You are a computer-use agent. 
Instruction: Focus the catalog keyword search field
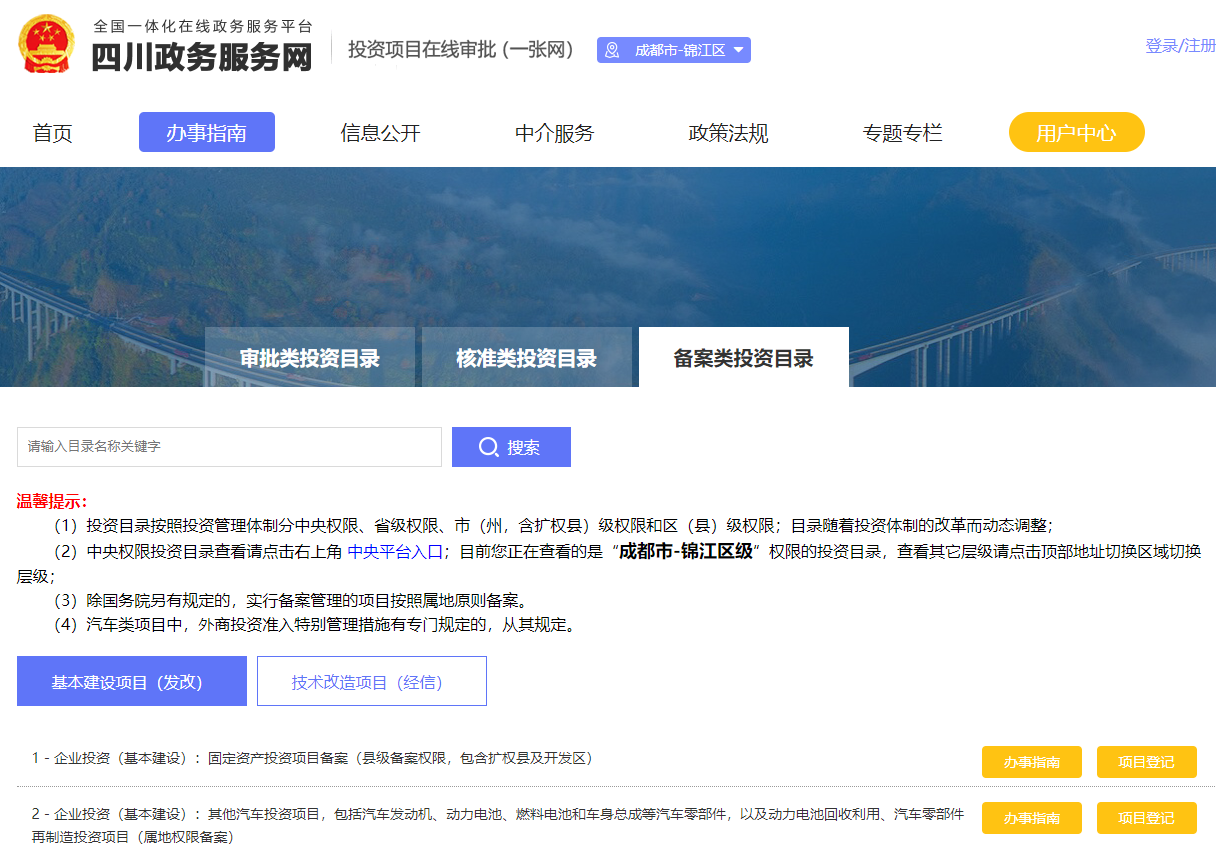point(229,447)
